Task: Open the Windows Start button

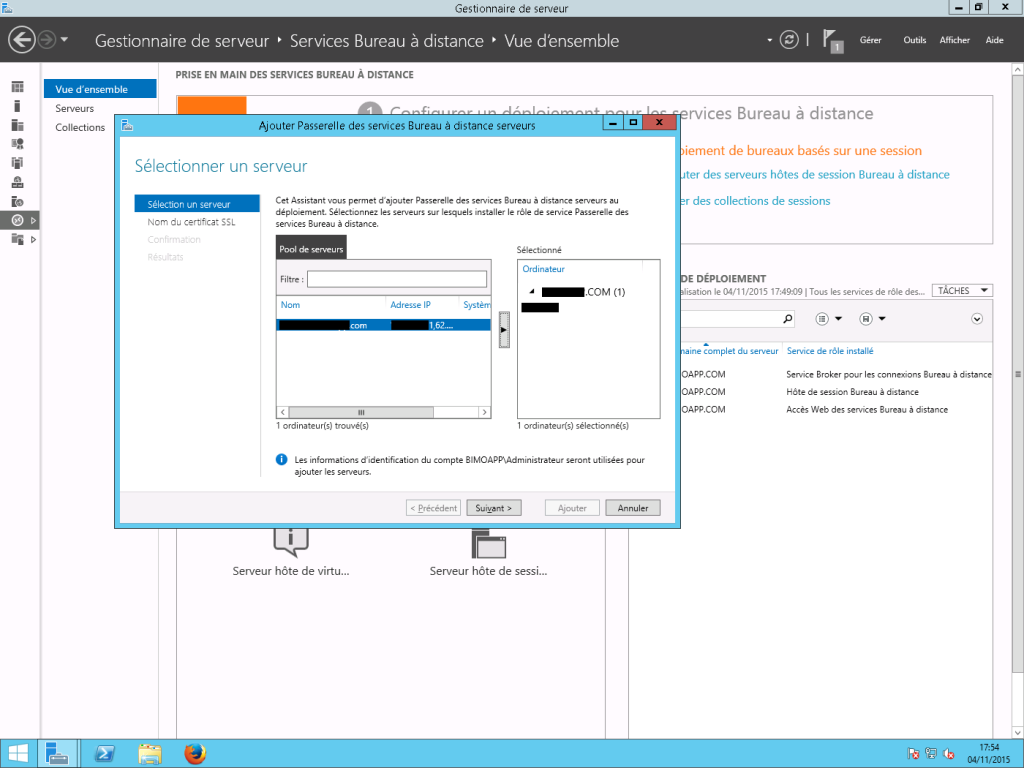Action: [x=18, y=753]
